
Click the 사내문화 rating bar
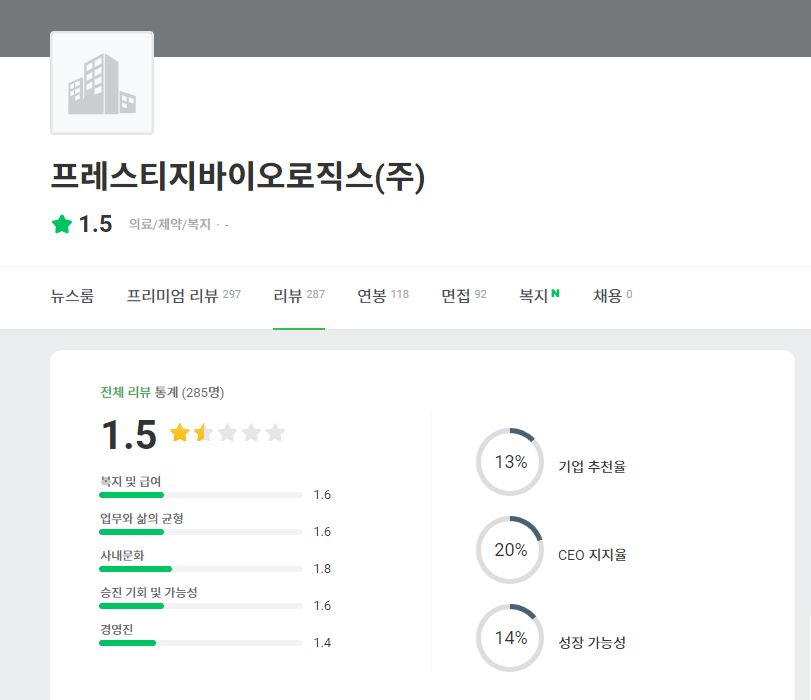201,569
